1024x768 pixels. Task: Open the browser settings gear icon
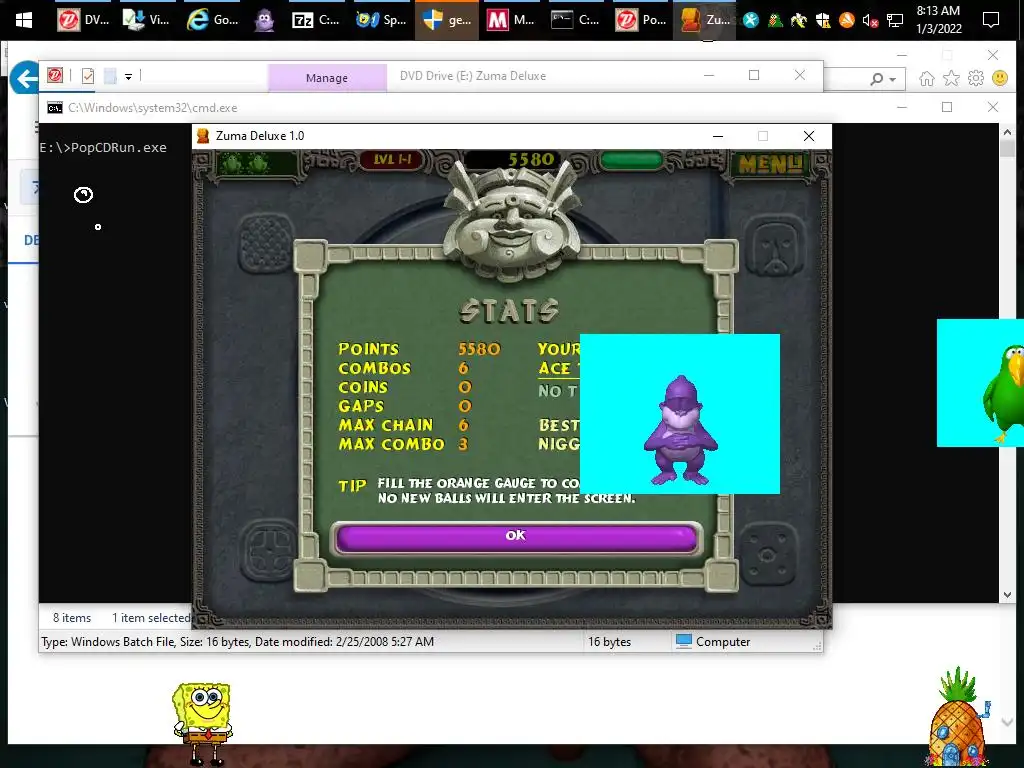pos(976,78)
